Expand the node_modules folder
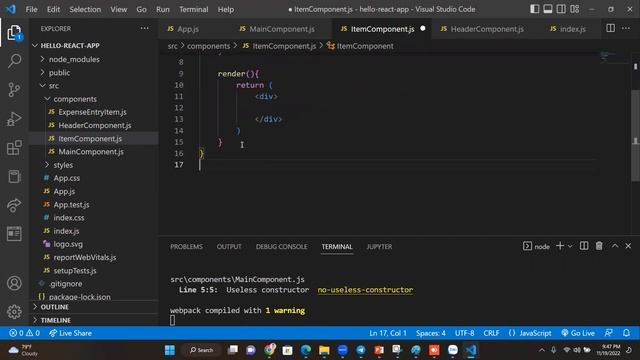 (94, 59)
